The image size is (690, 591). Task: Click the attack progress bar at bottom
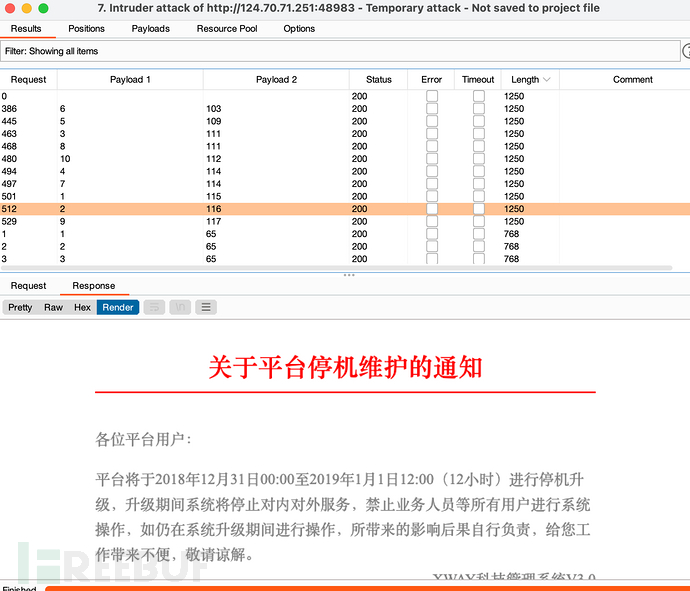(367, 588)
